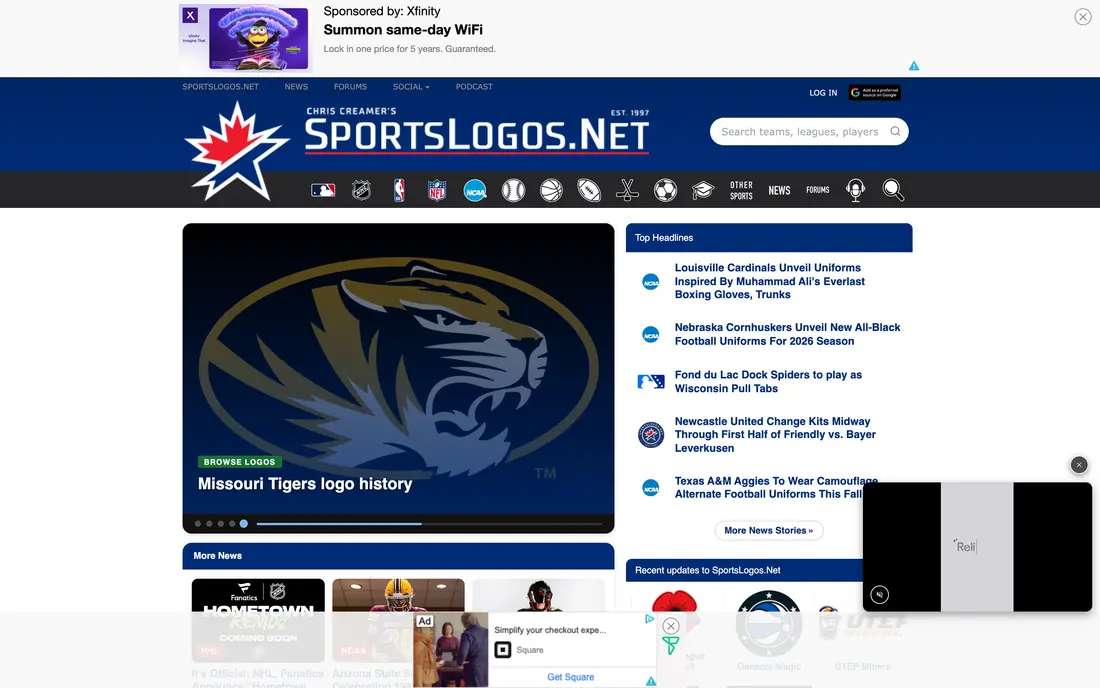Screen dimensions: 1100x688
Task: Open SPORTSLOGOS.NET top menu link
Action: pos(220,87)
